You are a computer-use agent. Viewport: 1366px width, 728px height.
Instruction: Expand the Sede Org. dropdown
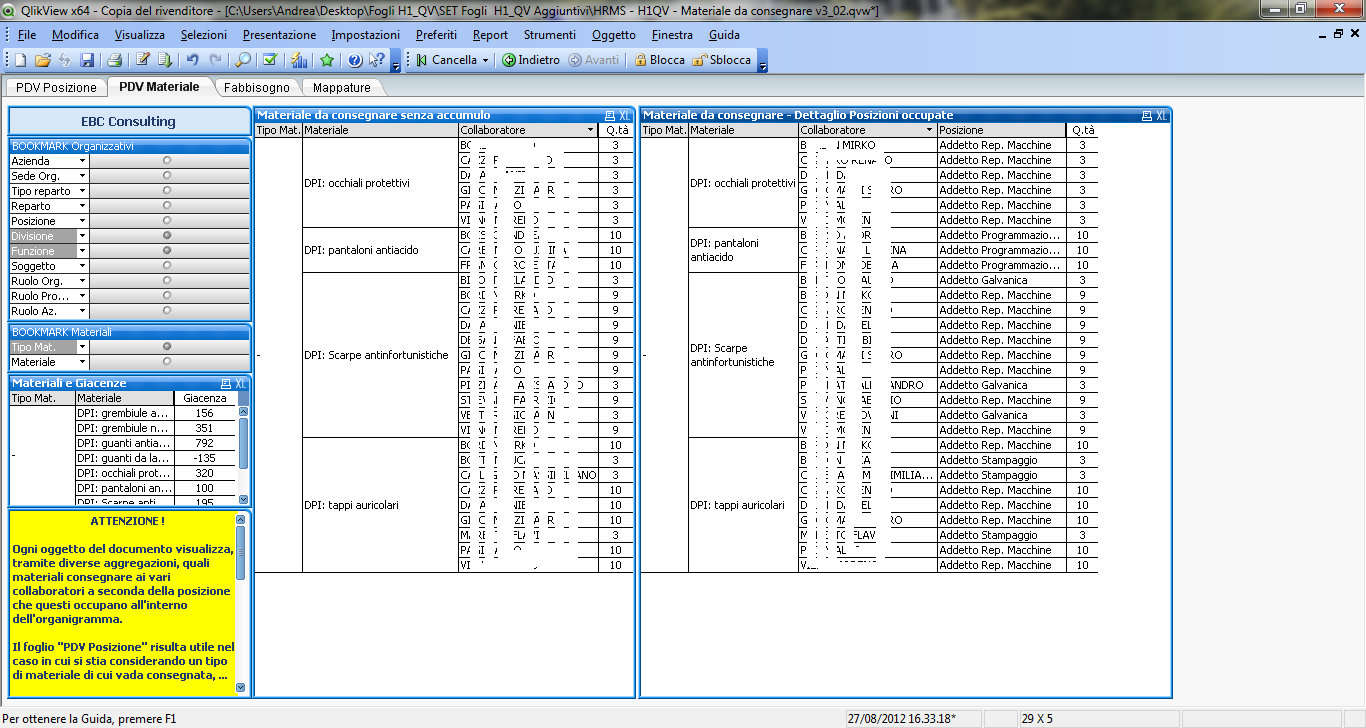(82, 176)
